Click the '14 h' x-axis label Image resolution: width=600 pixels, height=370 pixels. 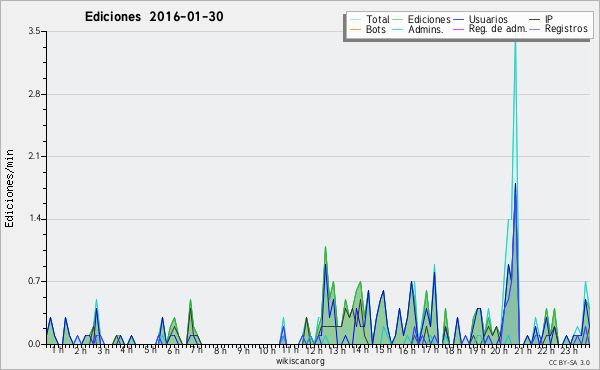pos(360,350)
